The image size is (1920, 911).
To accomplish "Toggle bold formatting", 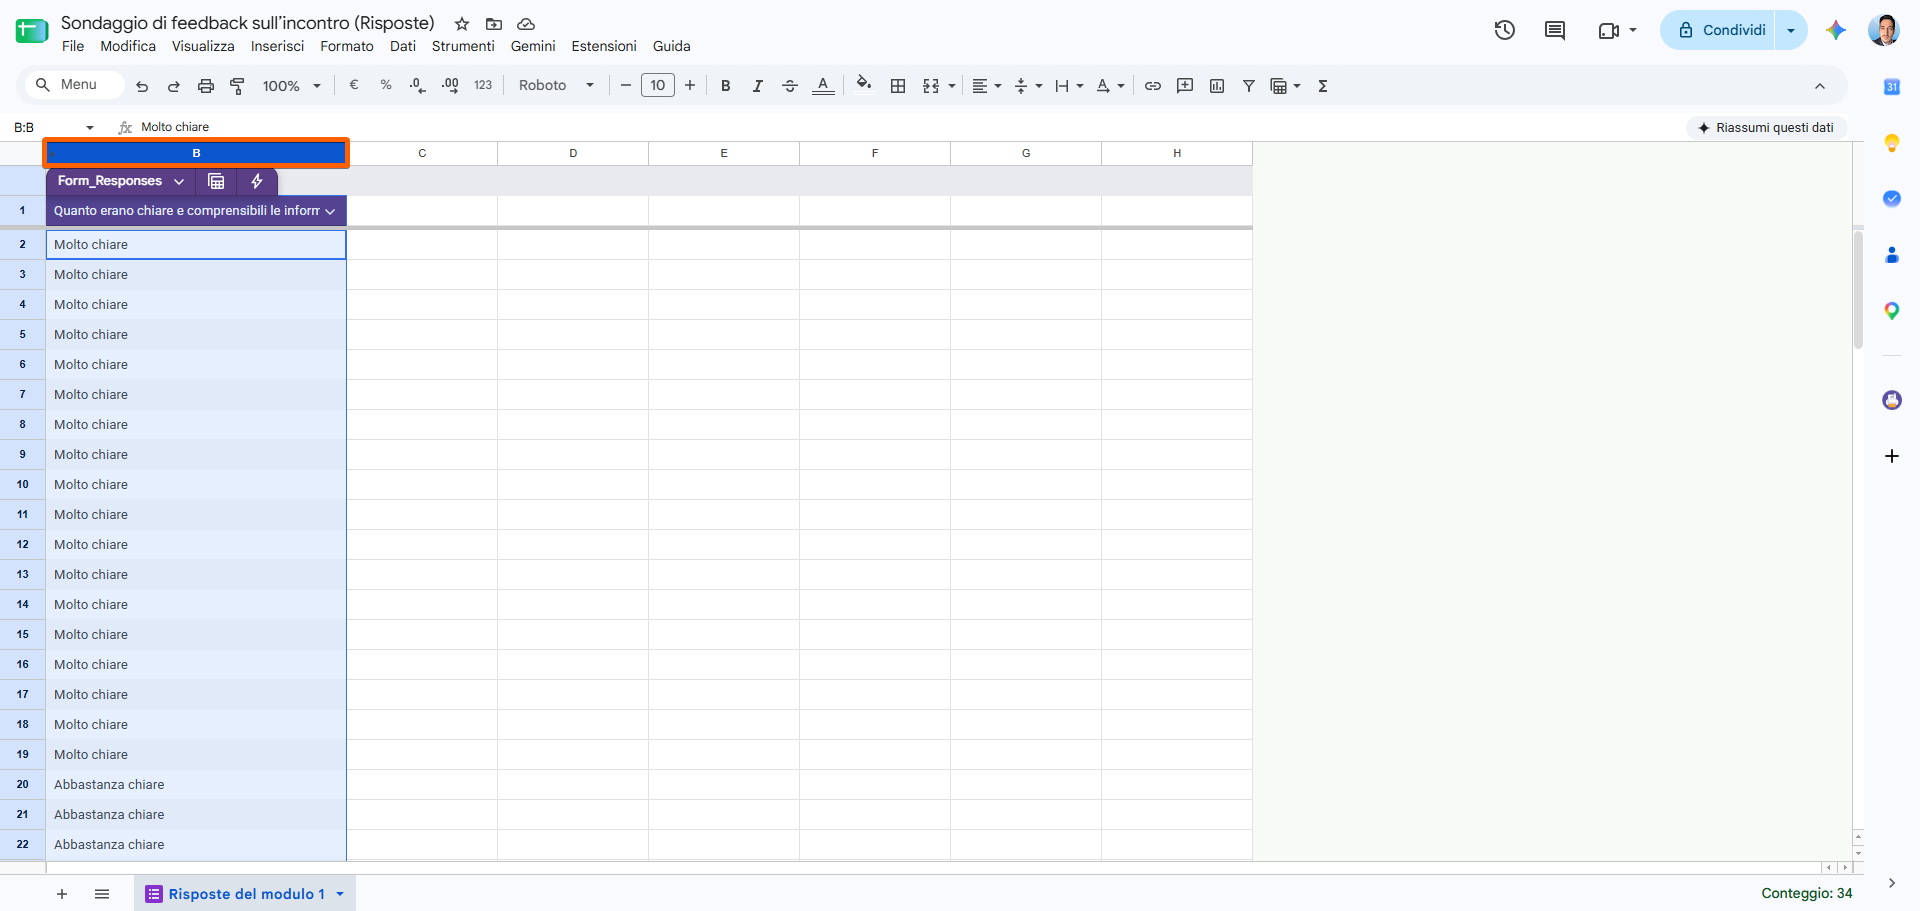I will coord(726,86).
